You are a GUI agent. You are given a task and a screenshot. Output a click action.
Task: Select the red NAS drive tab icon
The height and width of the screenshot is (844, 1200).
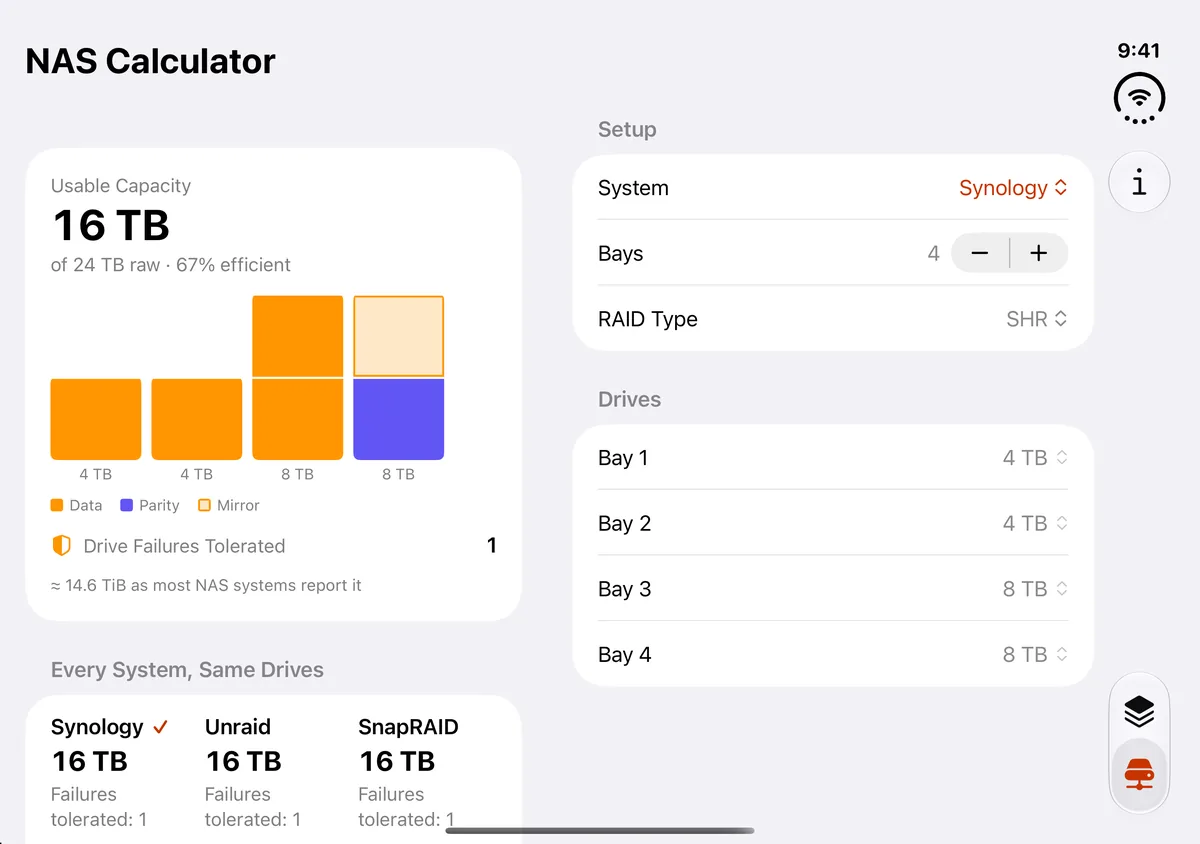(x=1139, y=774)
